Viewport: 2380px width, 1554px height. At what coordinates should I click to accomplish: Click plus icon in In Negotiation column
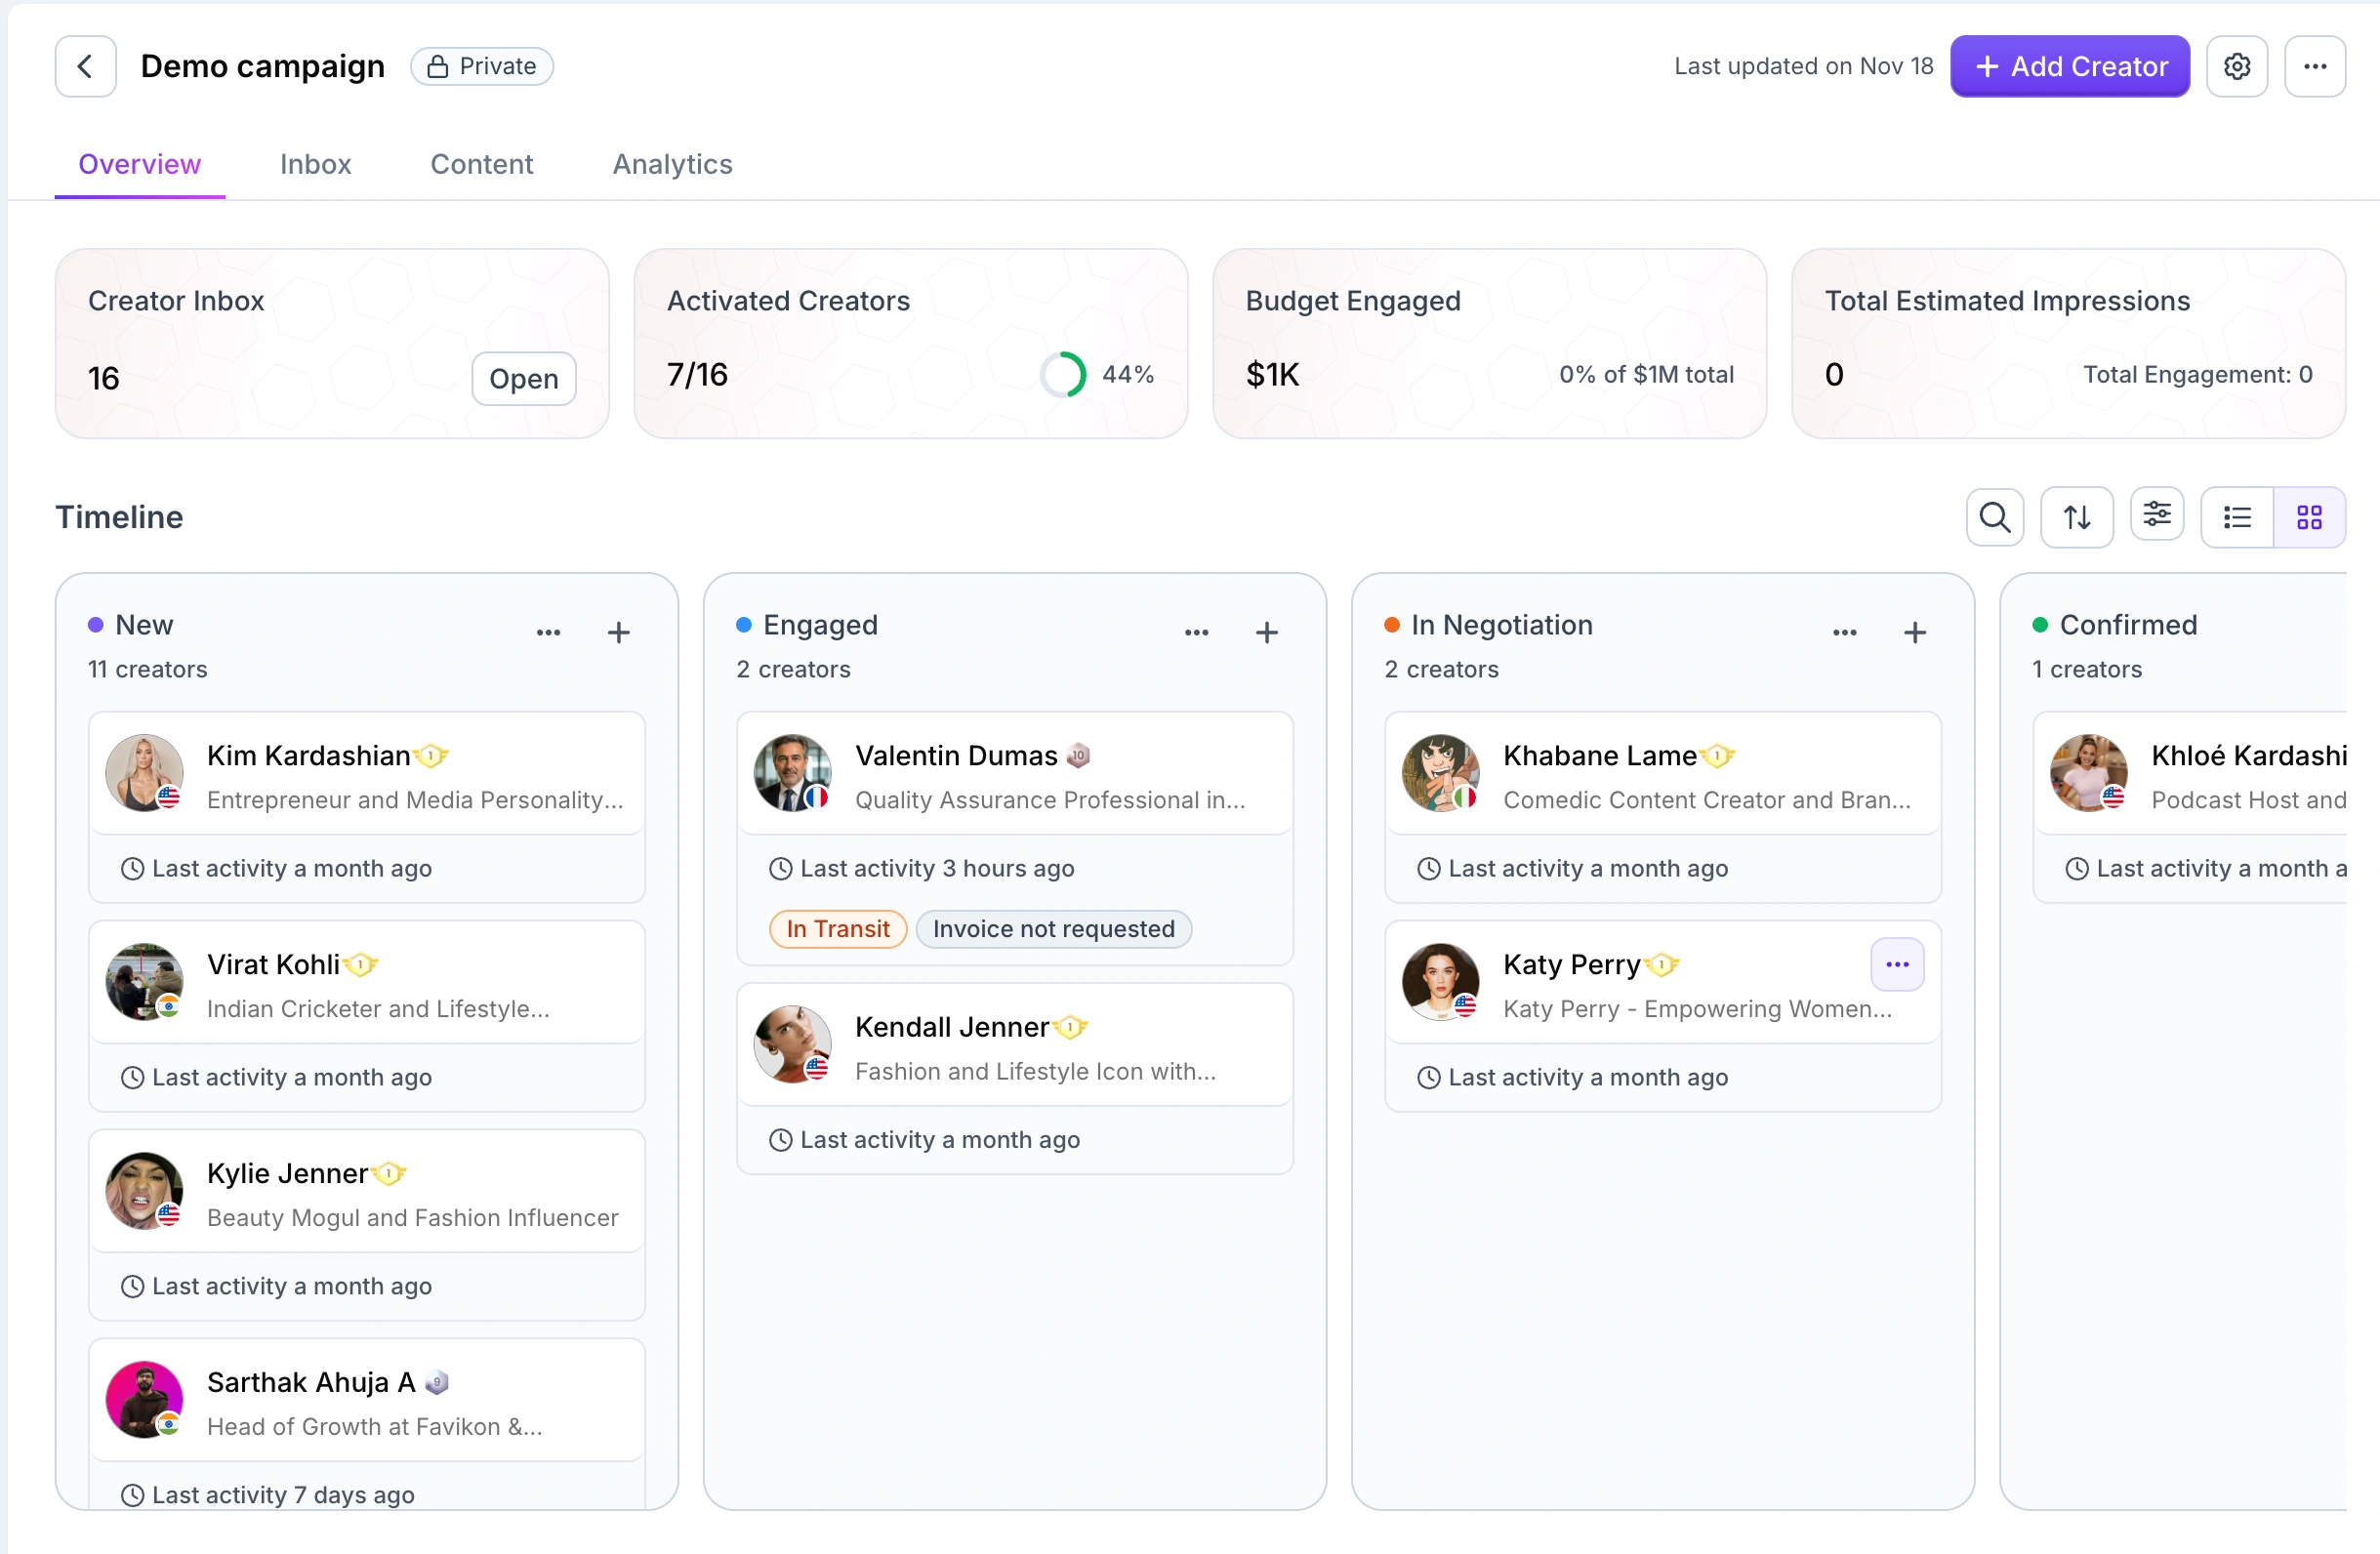1914,632
